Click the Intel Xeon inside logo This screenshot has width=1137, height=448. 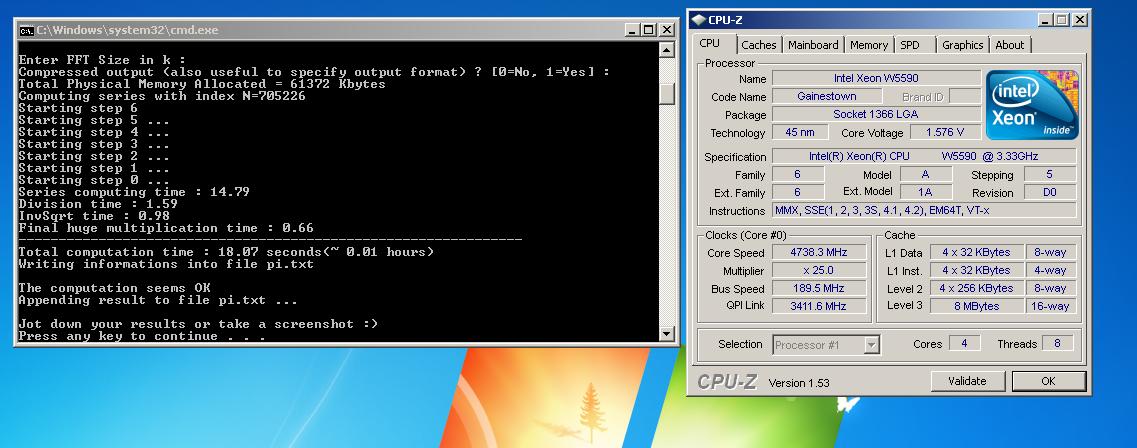(x=1032, y=105)
